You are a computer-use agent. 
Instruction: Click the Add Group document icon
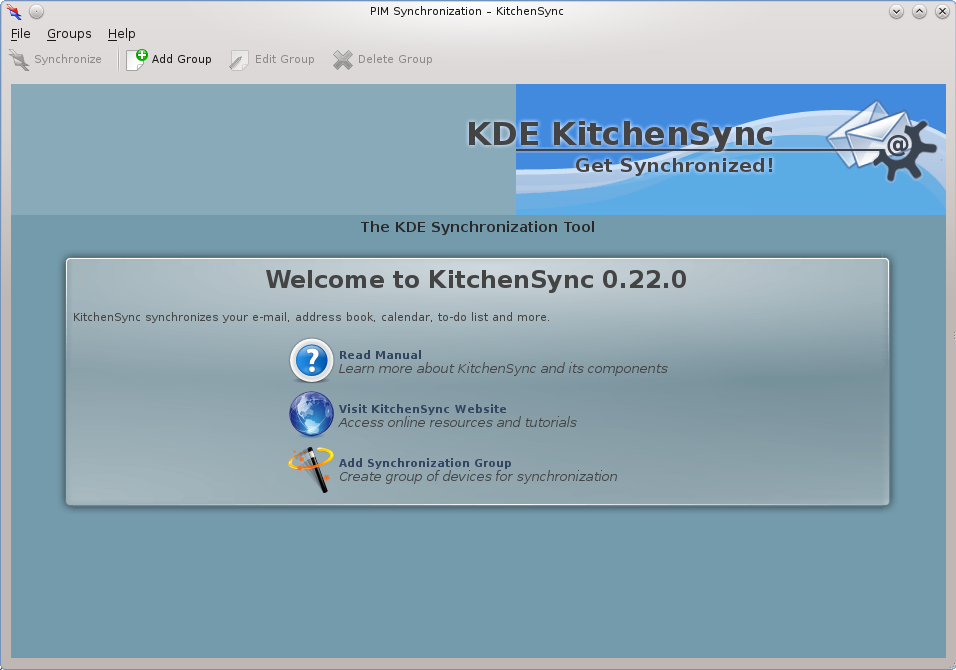[137, 60]
